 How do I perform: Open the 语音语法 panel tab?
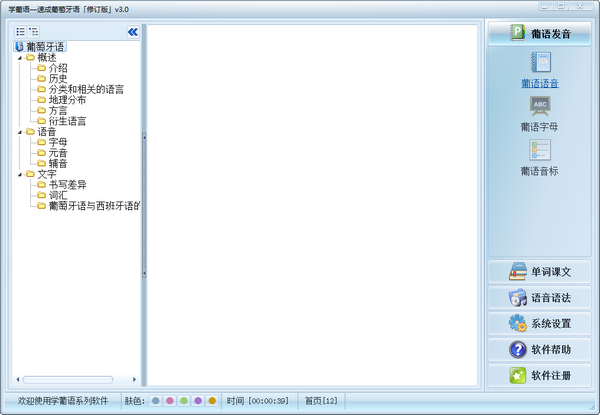540,298
